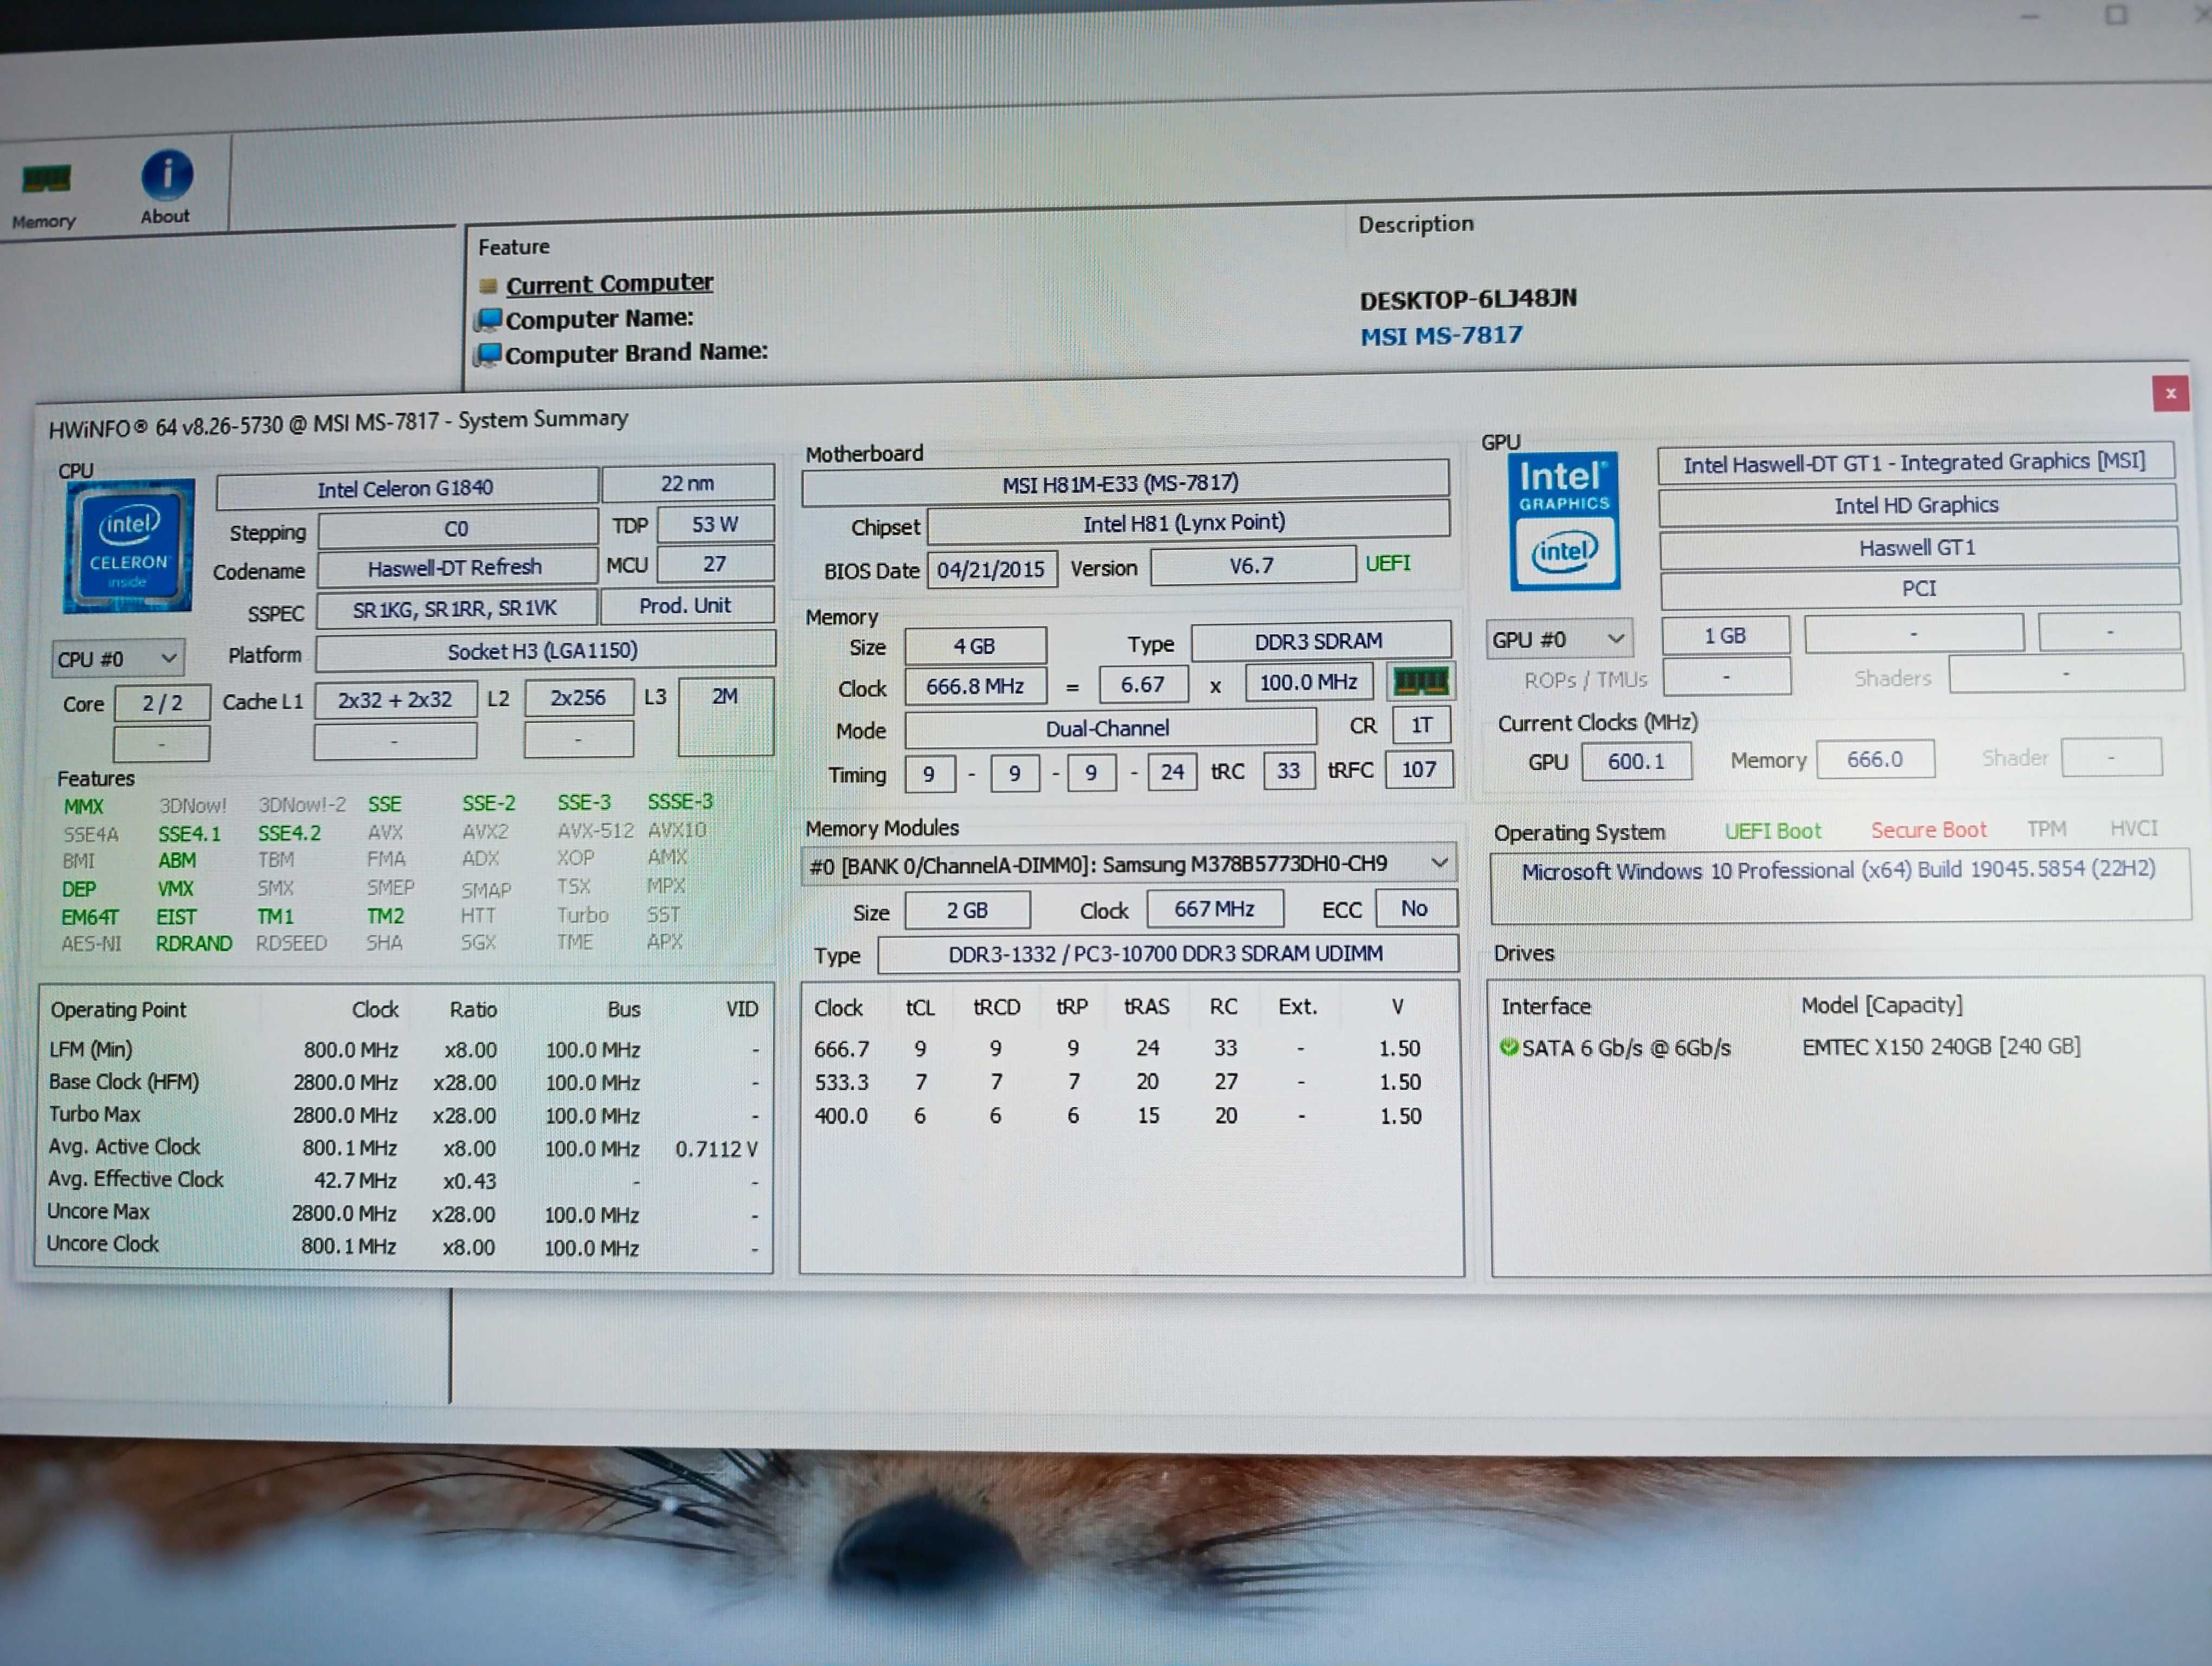Expand the memory module BANK 0 dropdown

[1128, 864]
